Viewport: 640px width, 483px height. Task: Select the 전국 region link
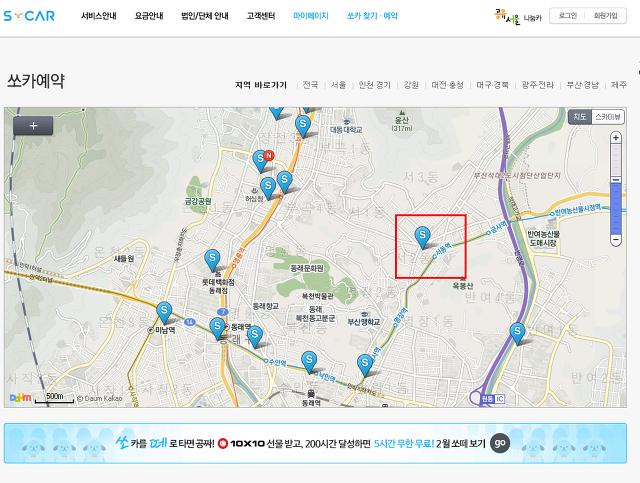[x=310, y=85]
